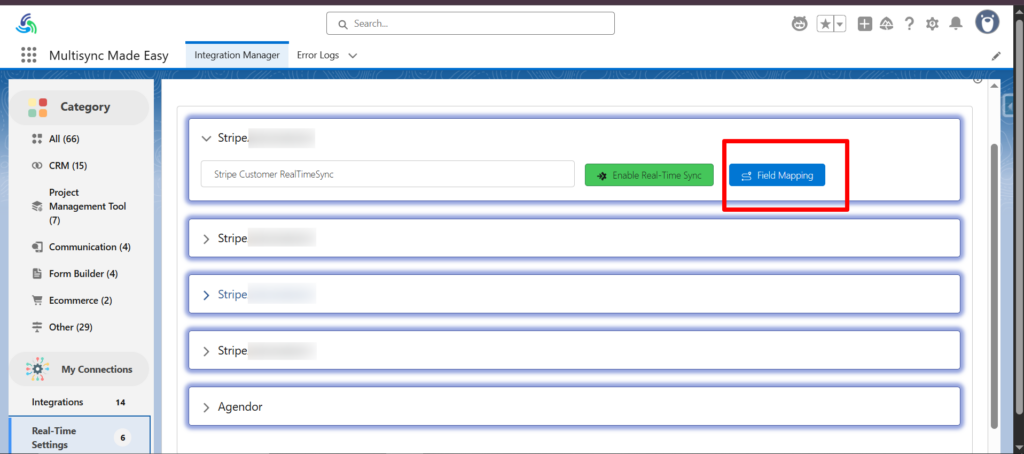
Task: Select the Communication (4) category
Action: point(89,247)
